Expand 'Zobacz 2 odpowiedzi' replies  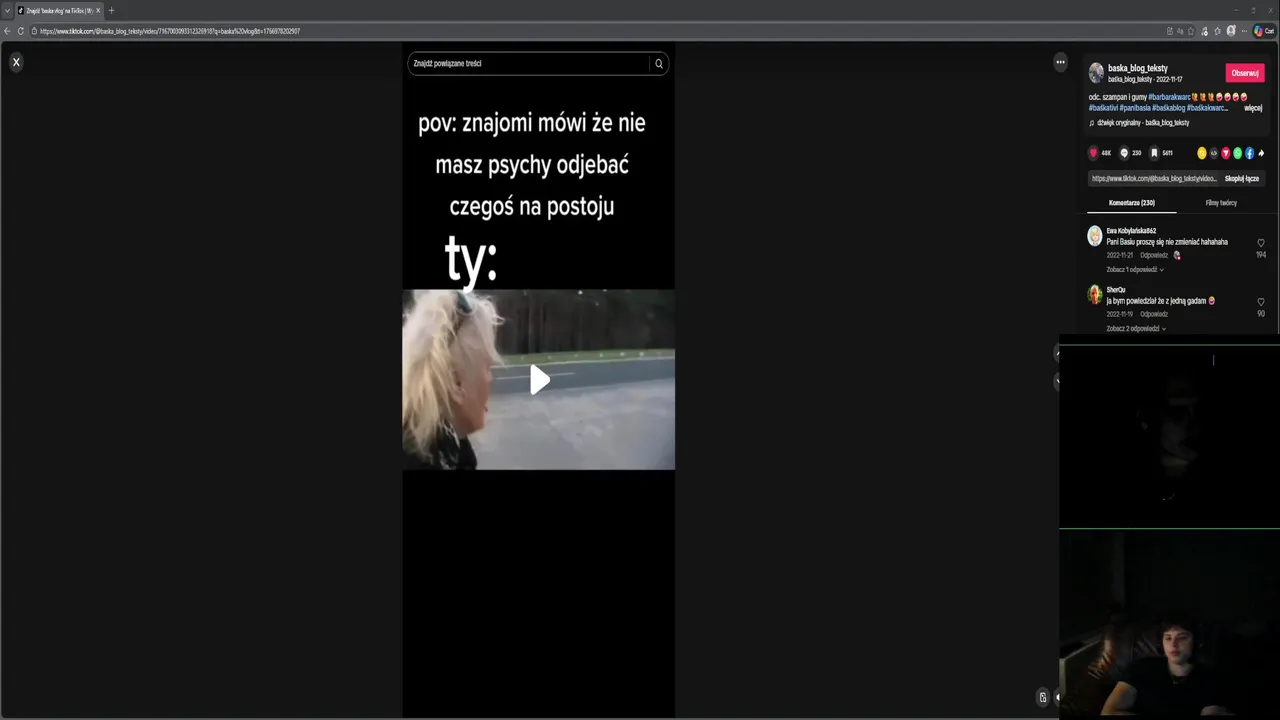pos(1136,329)
